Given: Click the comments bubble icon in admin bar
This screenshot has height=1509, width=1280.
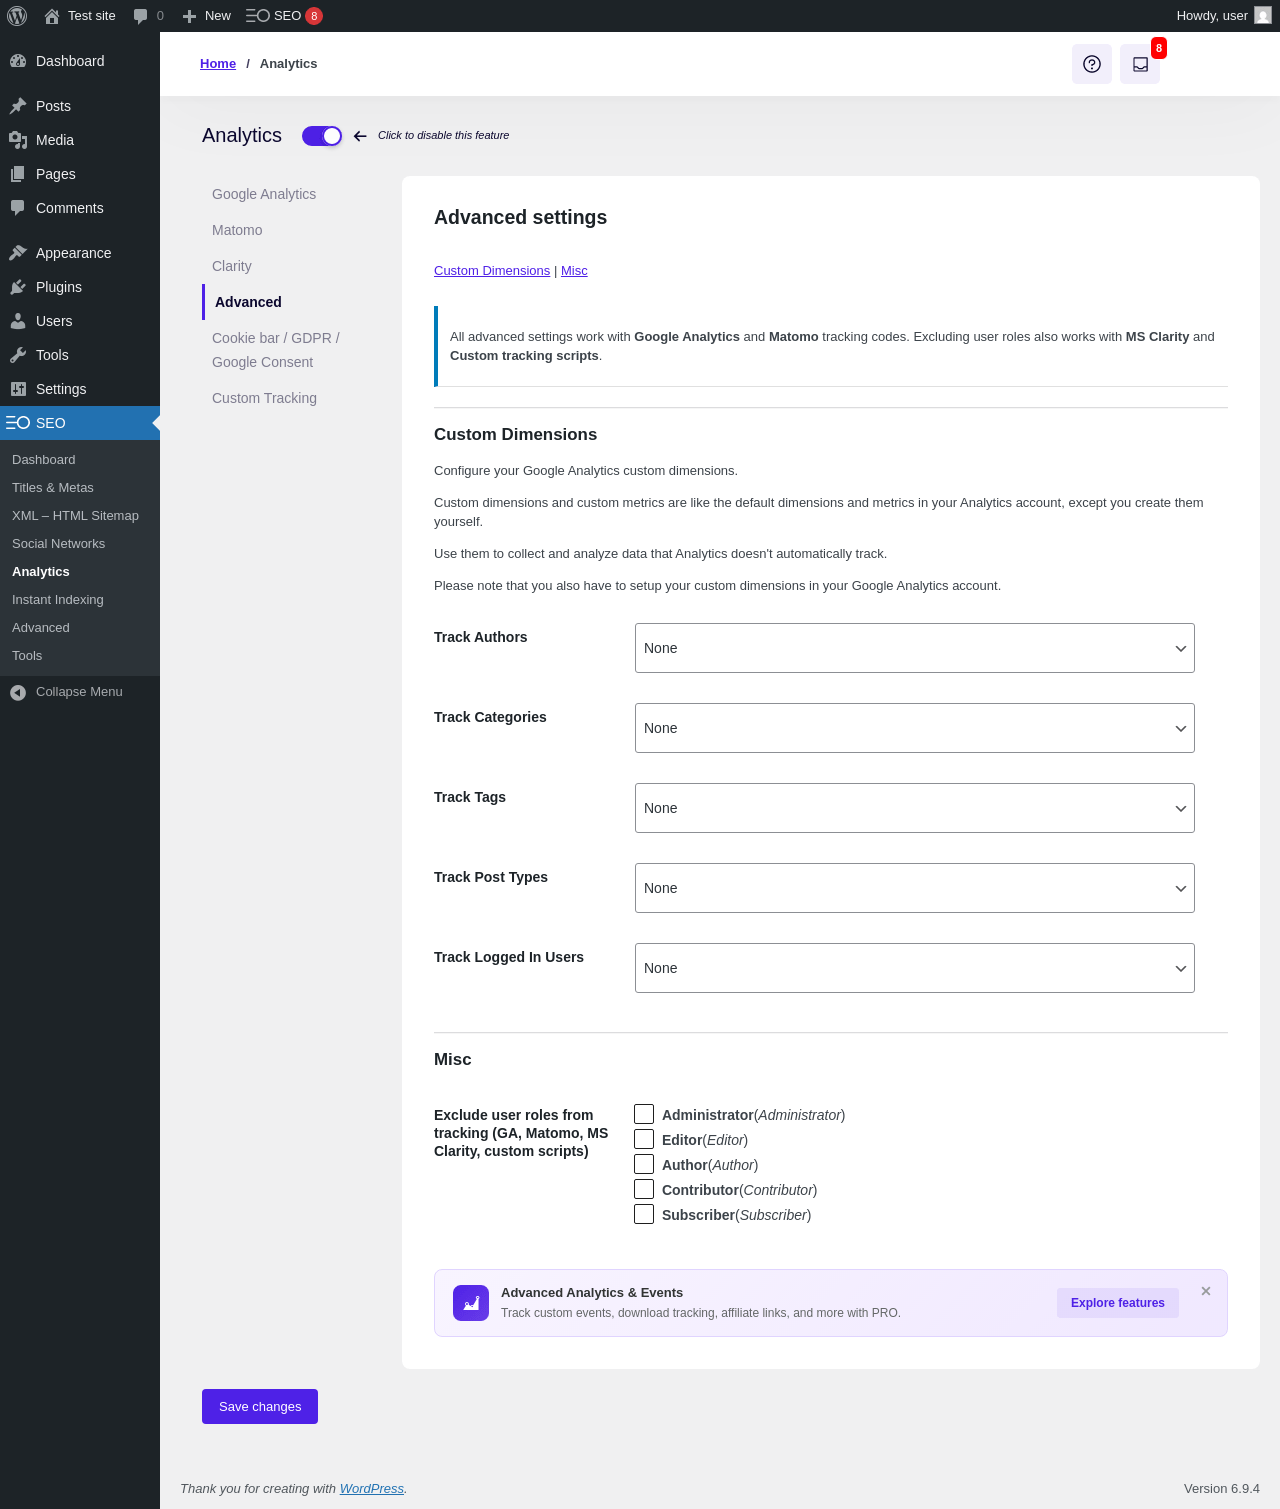Looking at the screenshot, I should pos(140,16).
